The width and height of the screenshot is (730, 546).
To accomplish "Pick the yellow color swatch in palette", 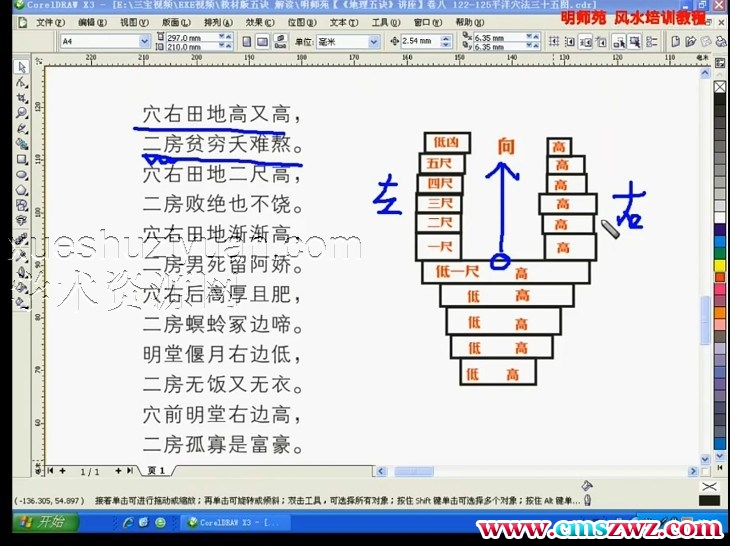I will pos(720,266).
